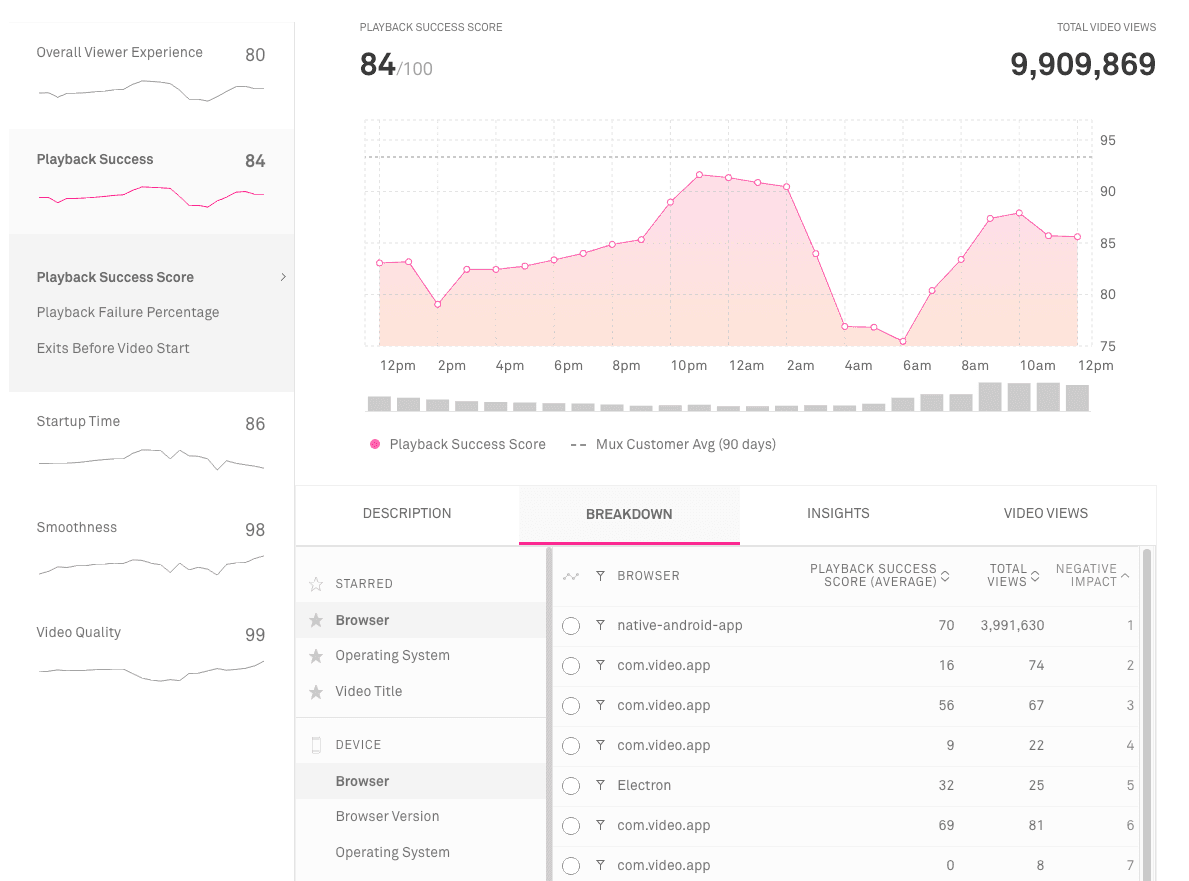Open Exits Before Video Start metric
The width and height of the screenshot is (1189, 881).
click(113, 349)
